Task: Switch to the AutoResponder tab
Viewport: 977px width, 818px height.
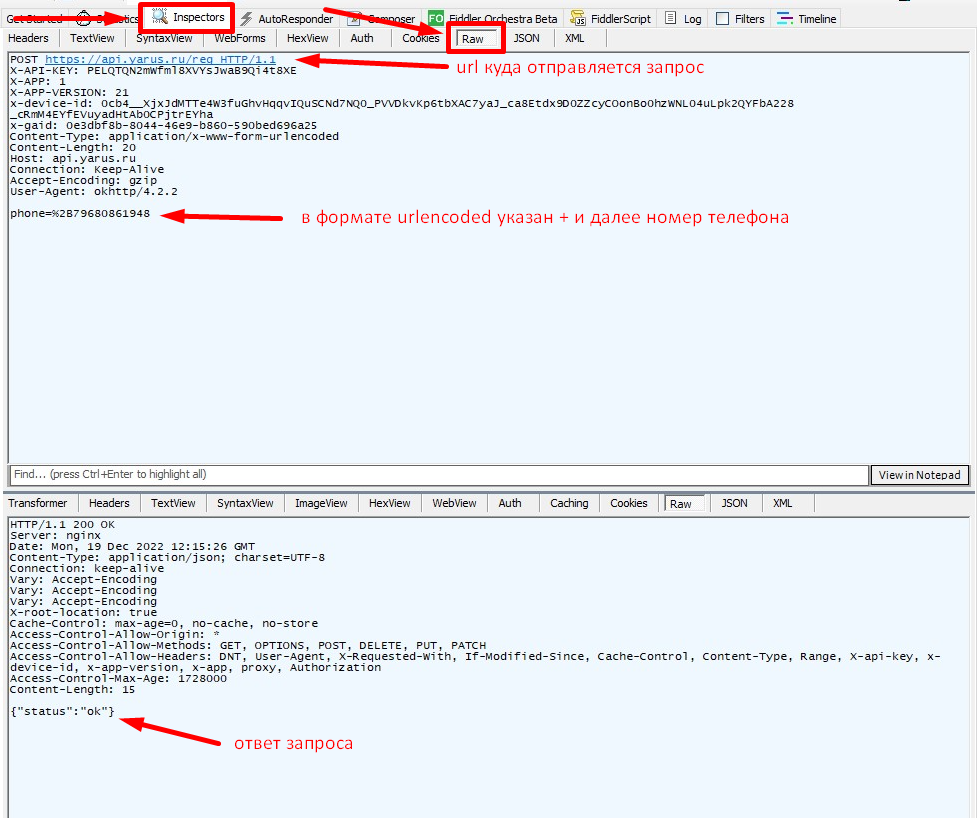Action: tap(287, 19)
